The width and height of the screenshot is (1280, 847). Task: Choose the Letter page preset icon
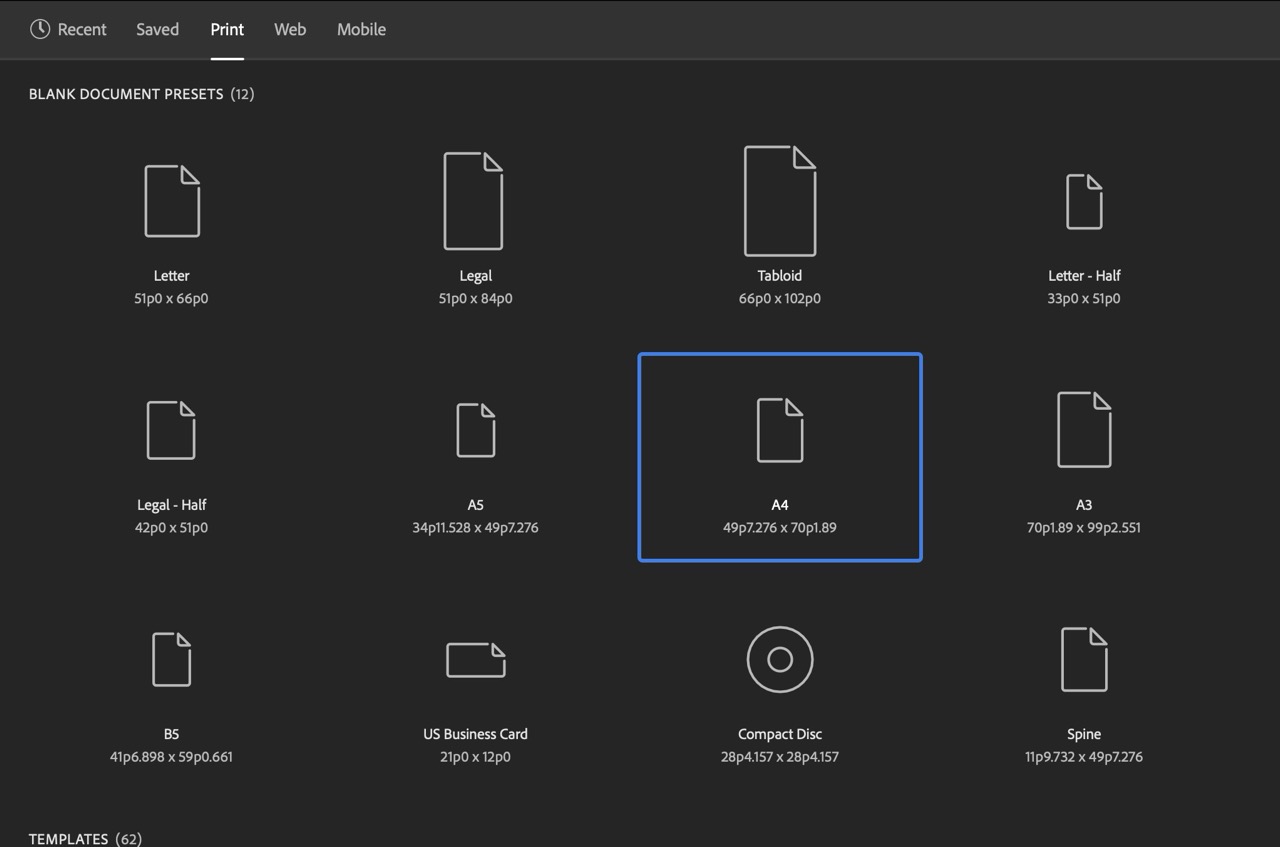(x=172, y=201)
